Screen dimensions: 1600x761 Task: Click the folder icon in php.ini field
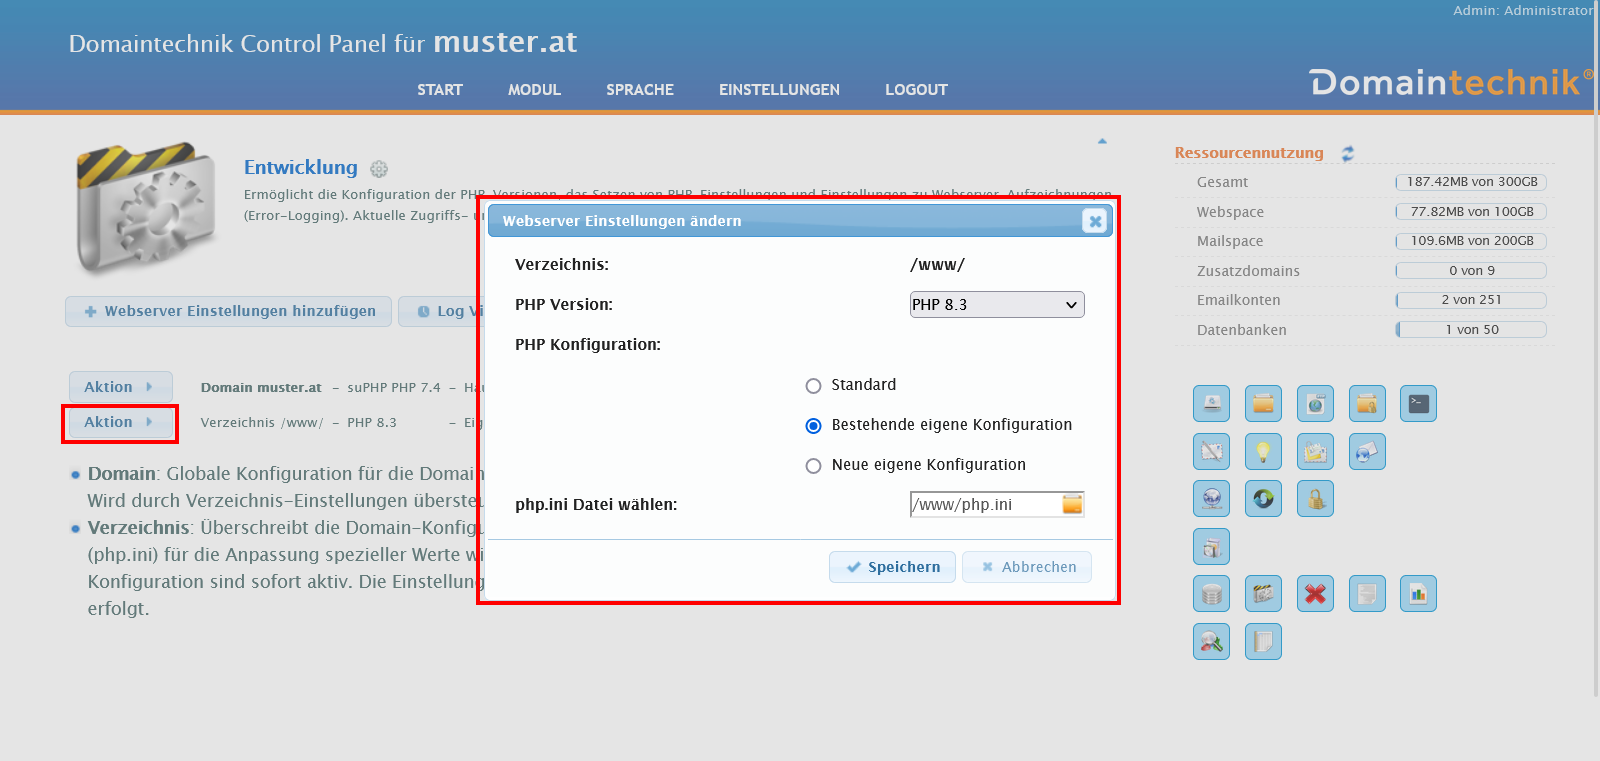[1072, 505]
